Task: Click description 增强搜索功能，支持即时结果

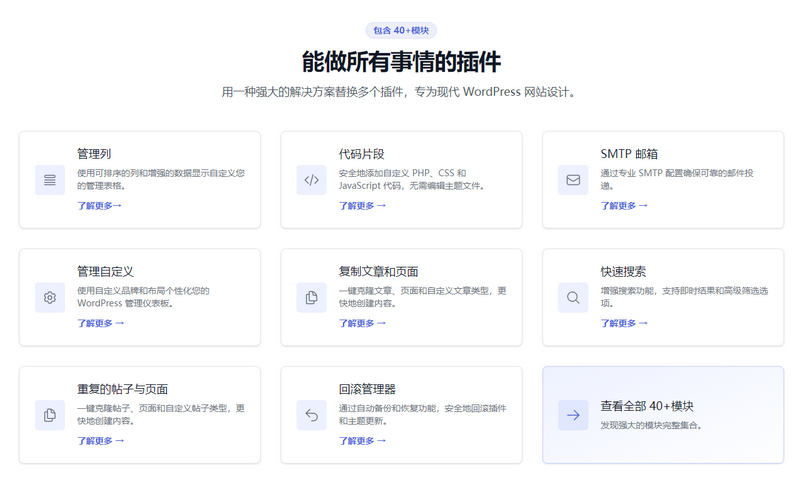Action: (x=684, y=297)
